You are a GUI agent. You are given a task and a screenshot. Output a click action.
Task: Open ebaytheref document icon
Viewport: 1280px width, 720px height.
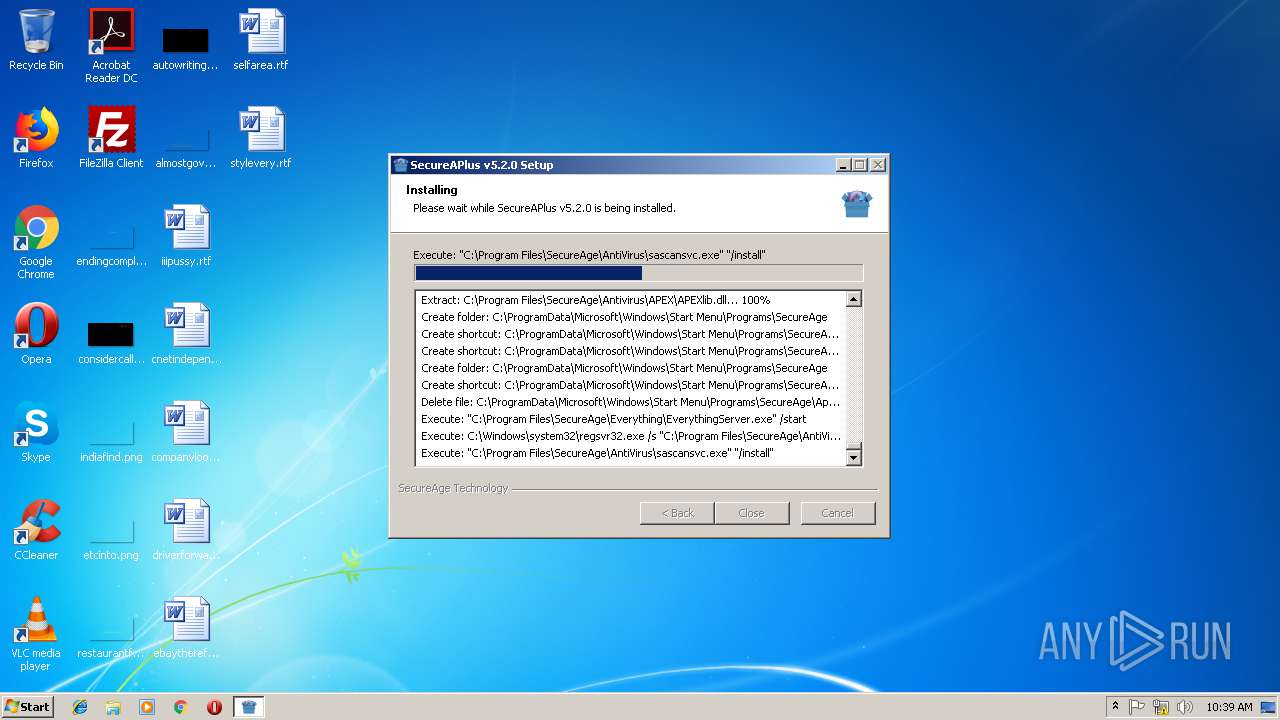[x=186, y=628]
